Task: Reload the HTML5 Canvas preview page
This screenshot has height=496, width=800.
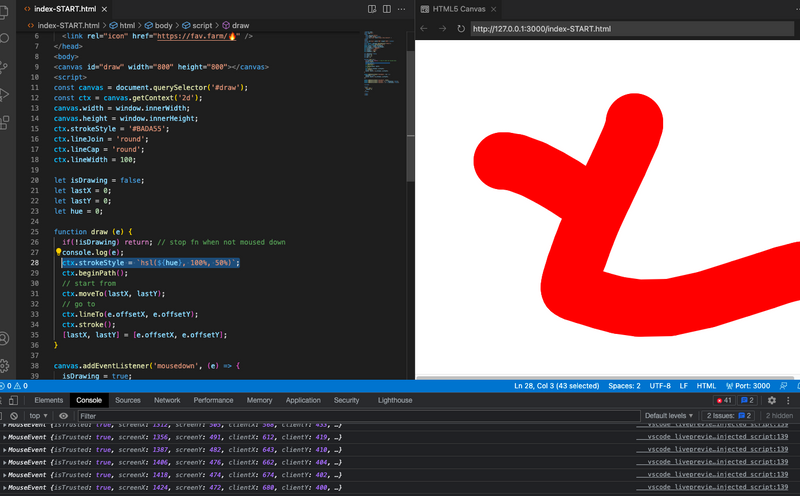Action: point(461,29)
